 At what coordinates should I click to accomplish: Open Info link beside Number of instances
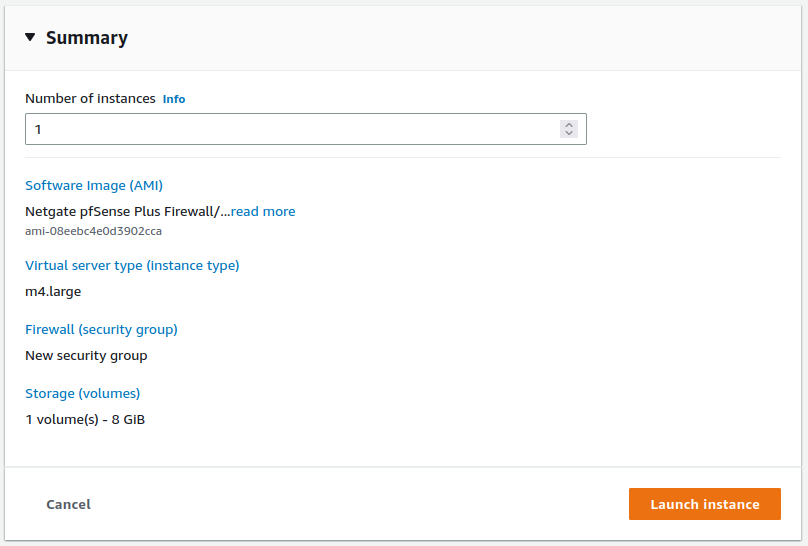[x=174, y=99]
